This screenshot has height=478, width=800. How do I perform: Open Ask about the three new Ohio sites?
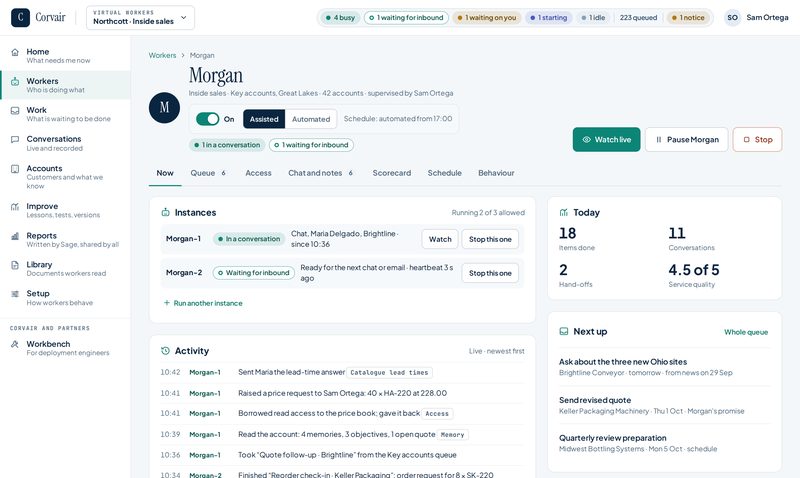pos(664,367)
